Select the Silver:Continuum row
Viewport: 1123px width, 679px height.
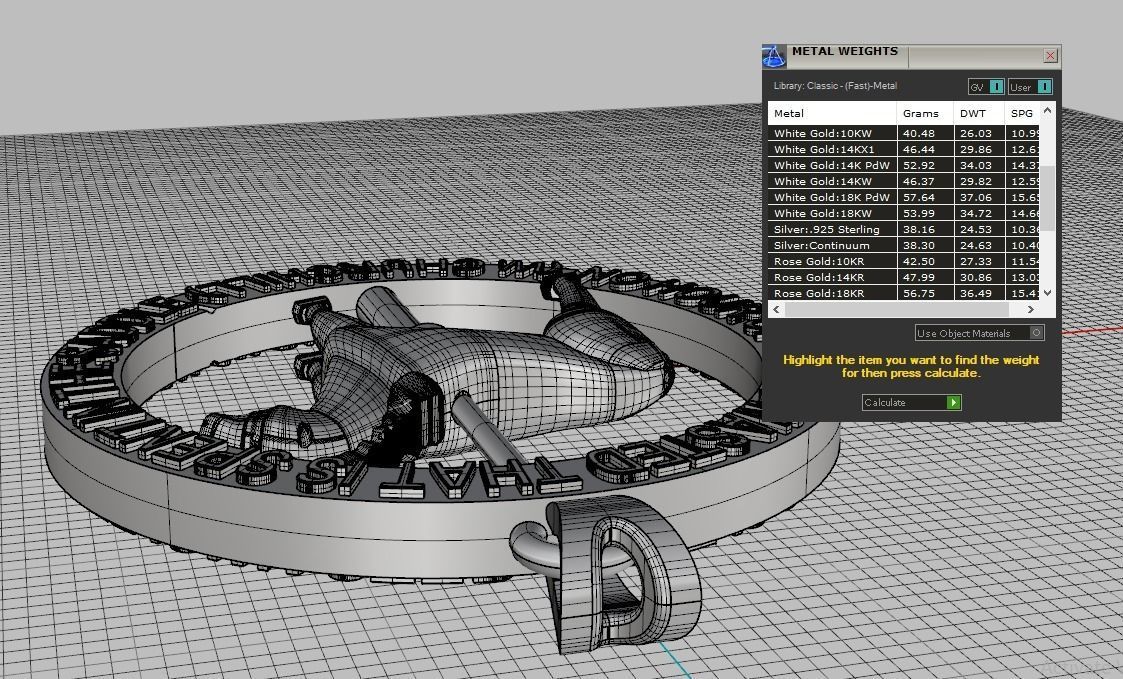pyautogui.click(x=904, y=245)
